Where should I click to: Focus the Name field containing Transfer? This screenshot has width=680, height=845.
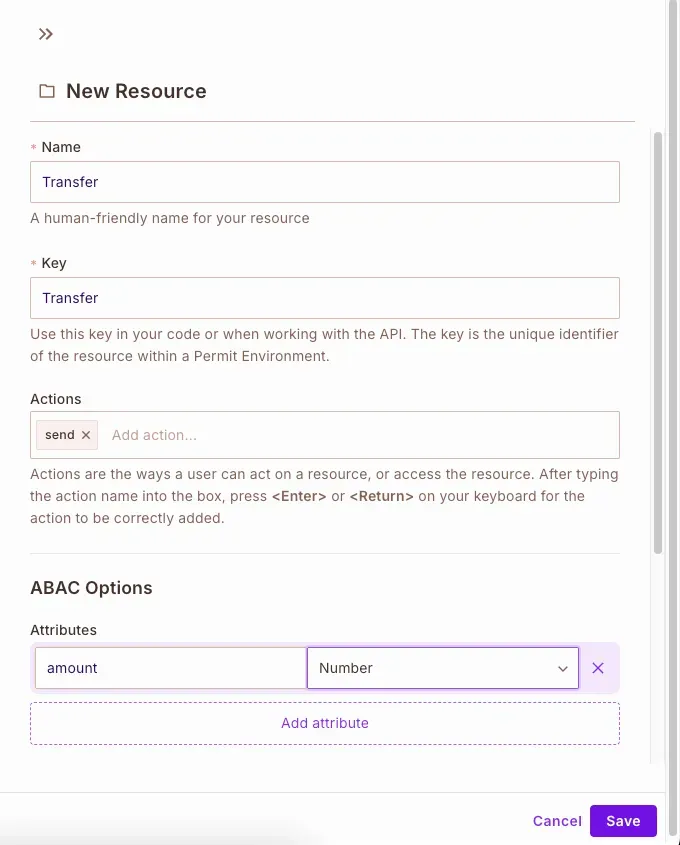(325, 182)
